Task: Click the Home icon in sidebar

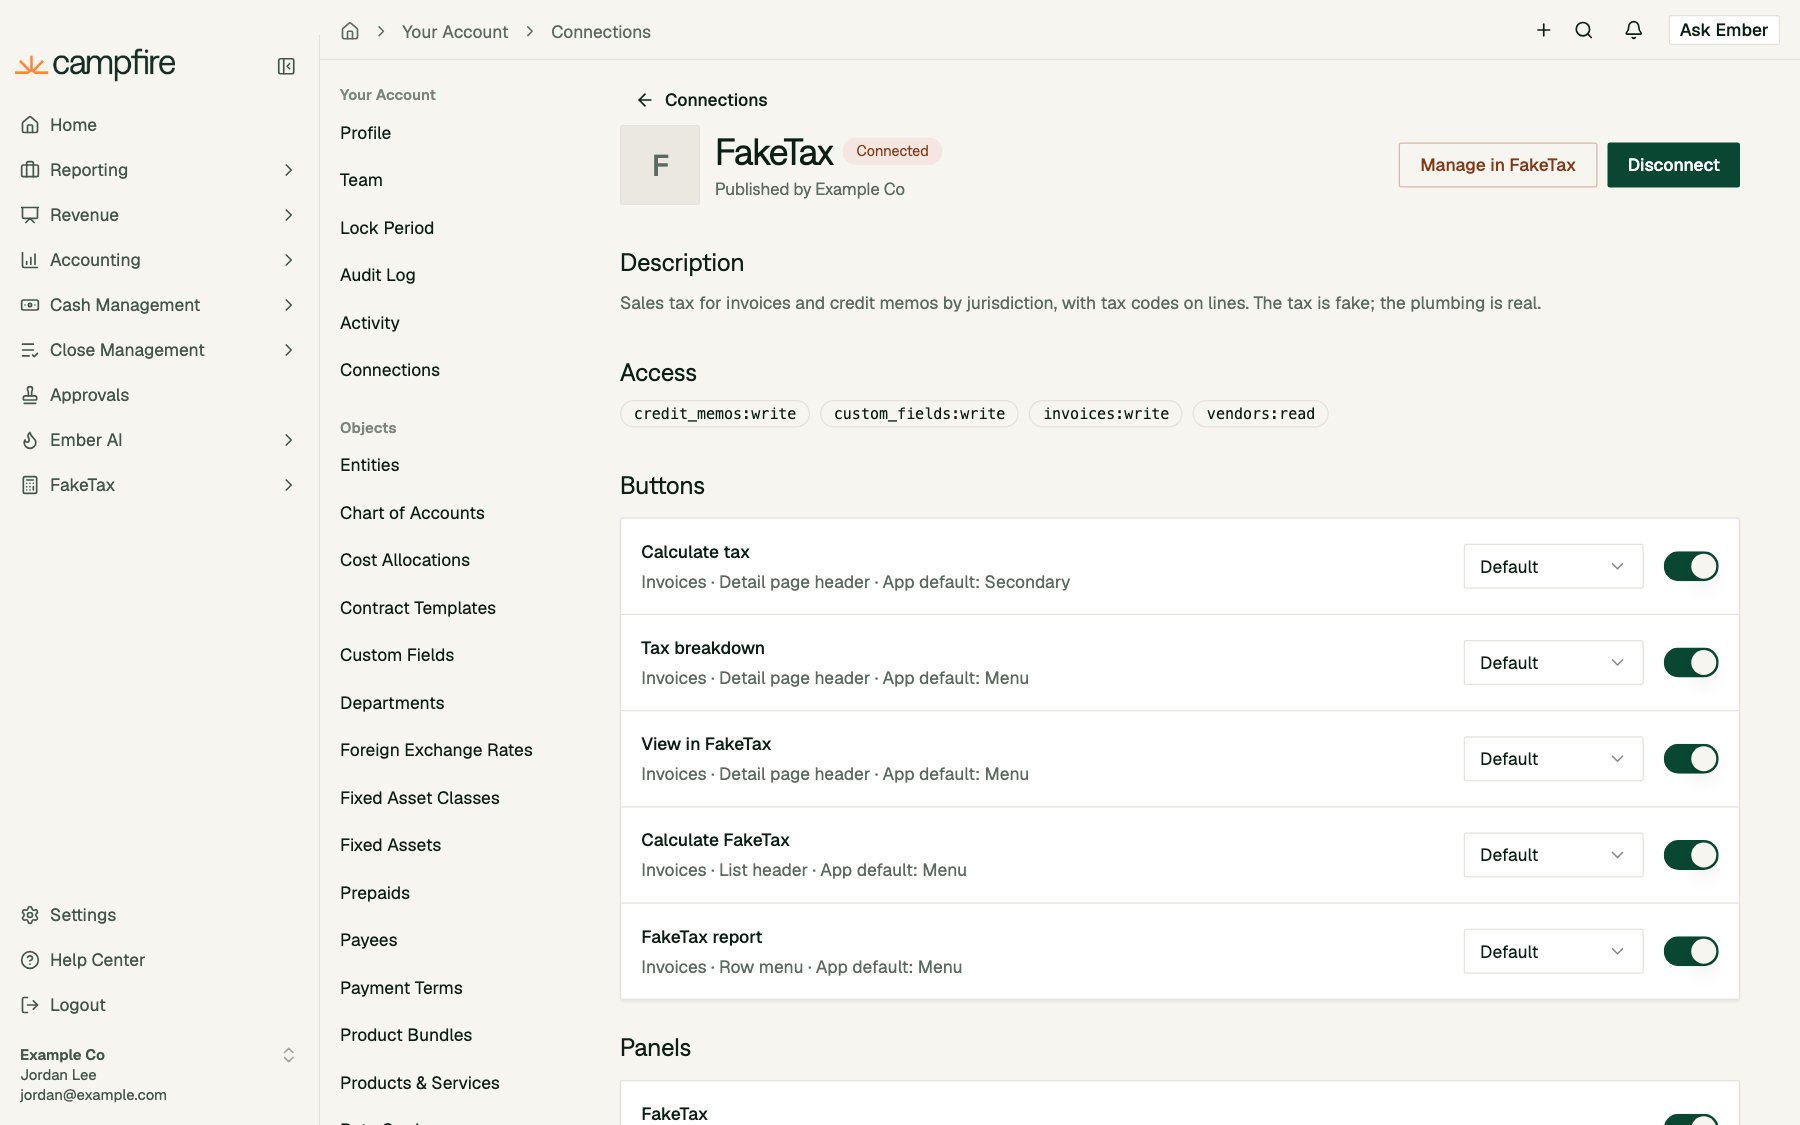Action: tap(30, 125)
